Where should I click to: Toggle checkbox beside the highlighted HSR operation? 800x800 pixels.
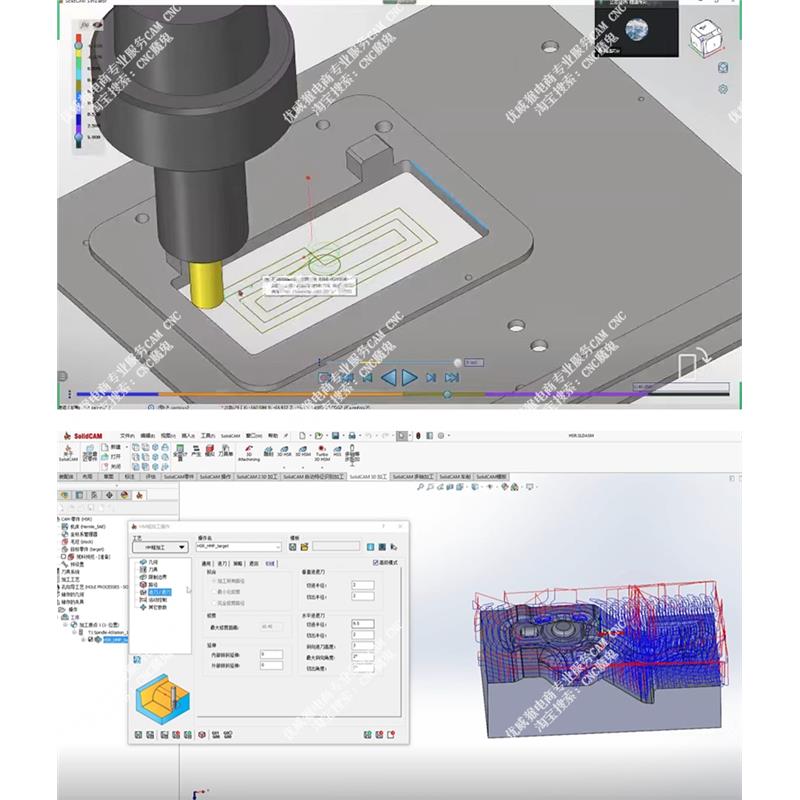91,639
